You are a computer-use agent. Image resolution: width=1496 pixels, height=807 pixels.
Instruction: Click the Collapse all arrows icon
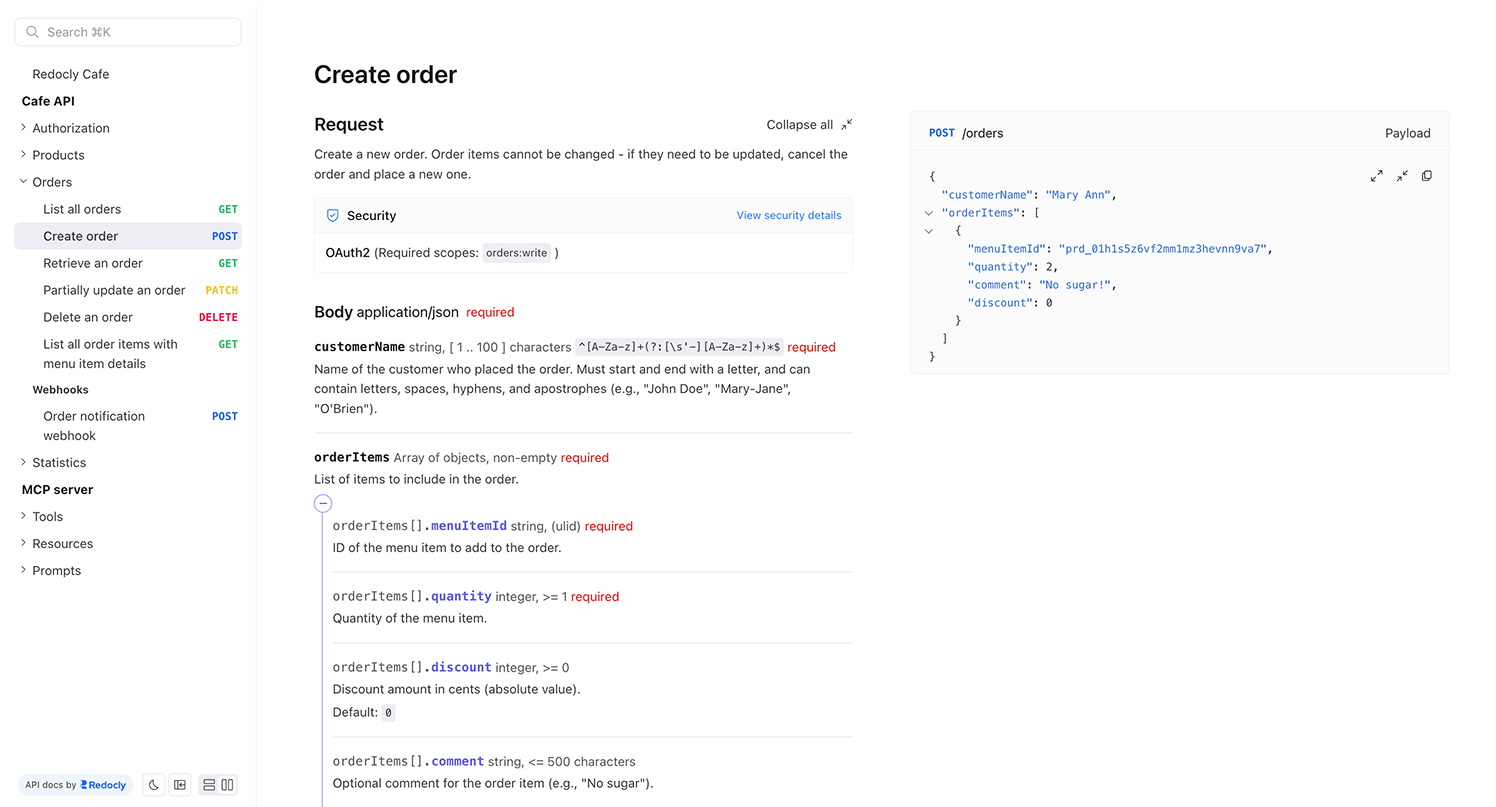(847, 125)
